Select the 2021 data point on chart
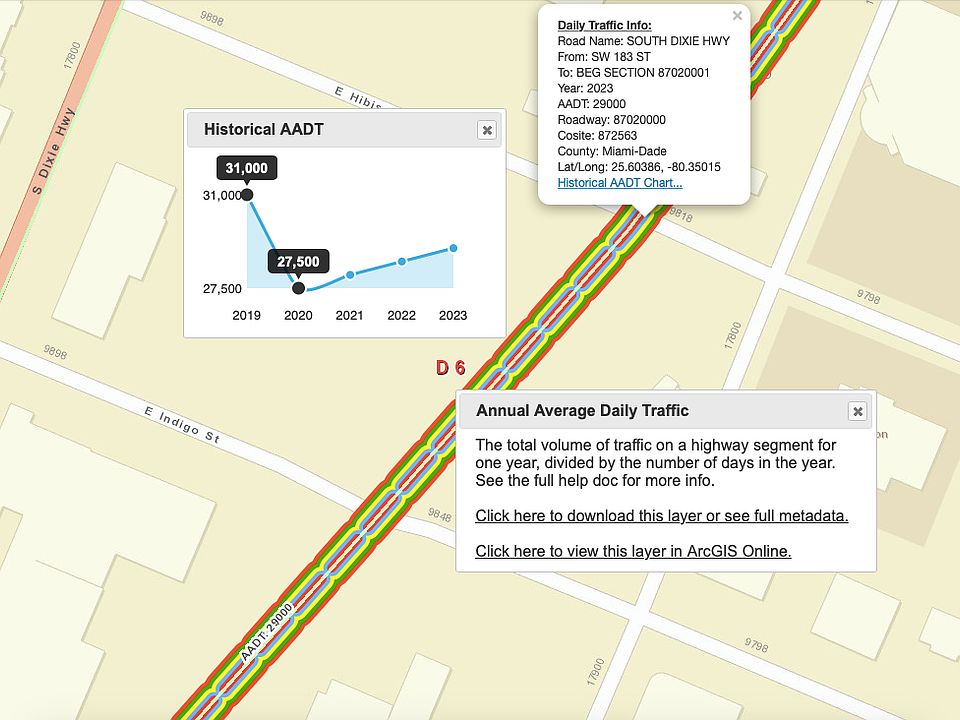 pos(350,275)
